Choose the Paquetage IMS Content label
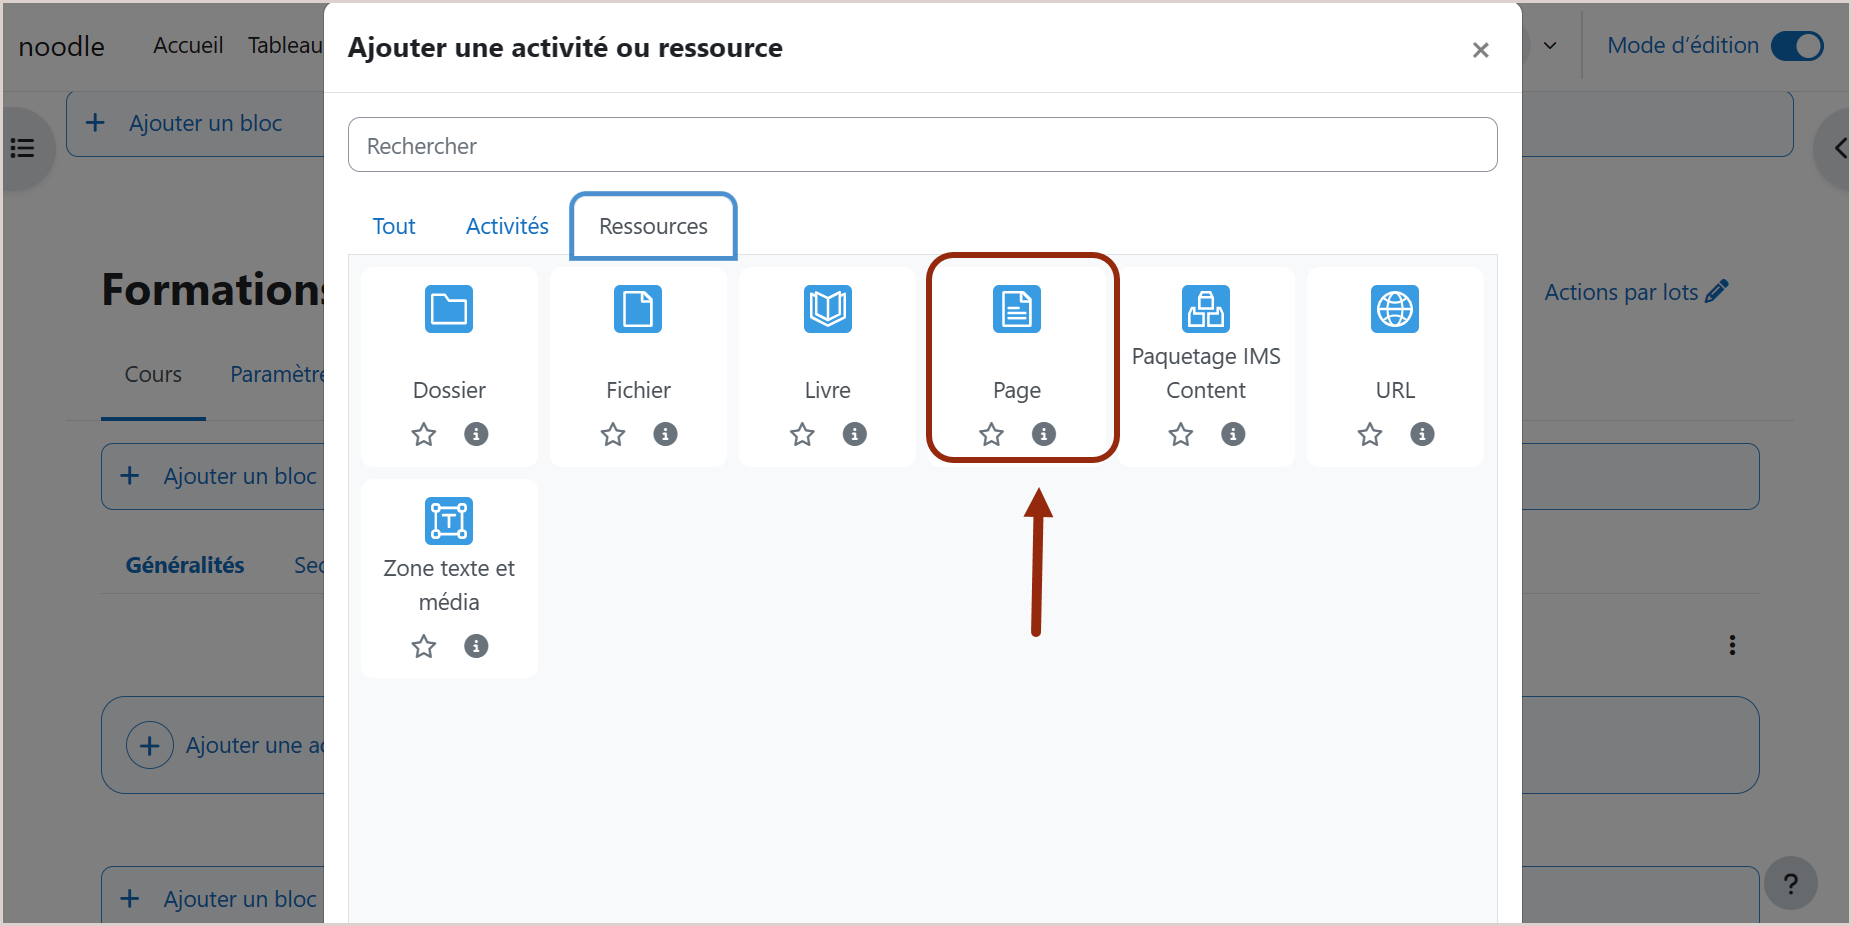The image size is (1852, 926). point(1206,373)
